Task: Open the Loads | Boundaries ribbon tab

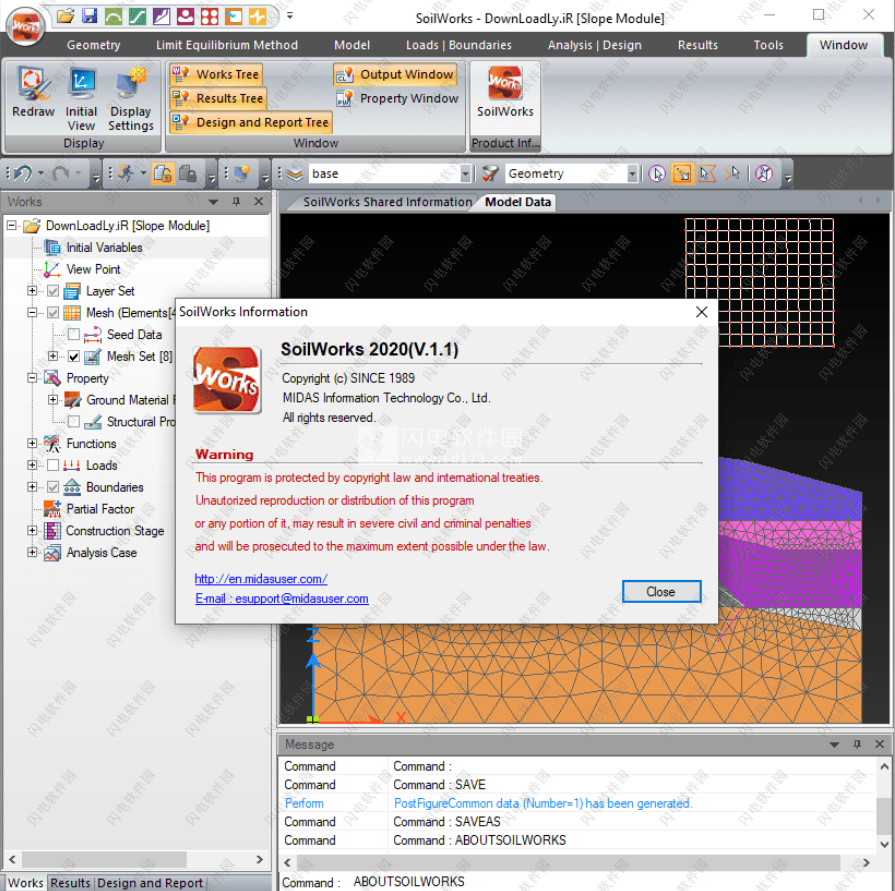Action: coord(459,45)
